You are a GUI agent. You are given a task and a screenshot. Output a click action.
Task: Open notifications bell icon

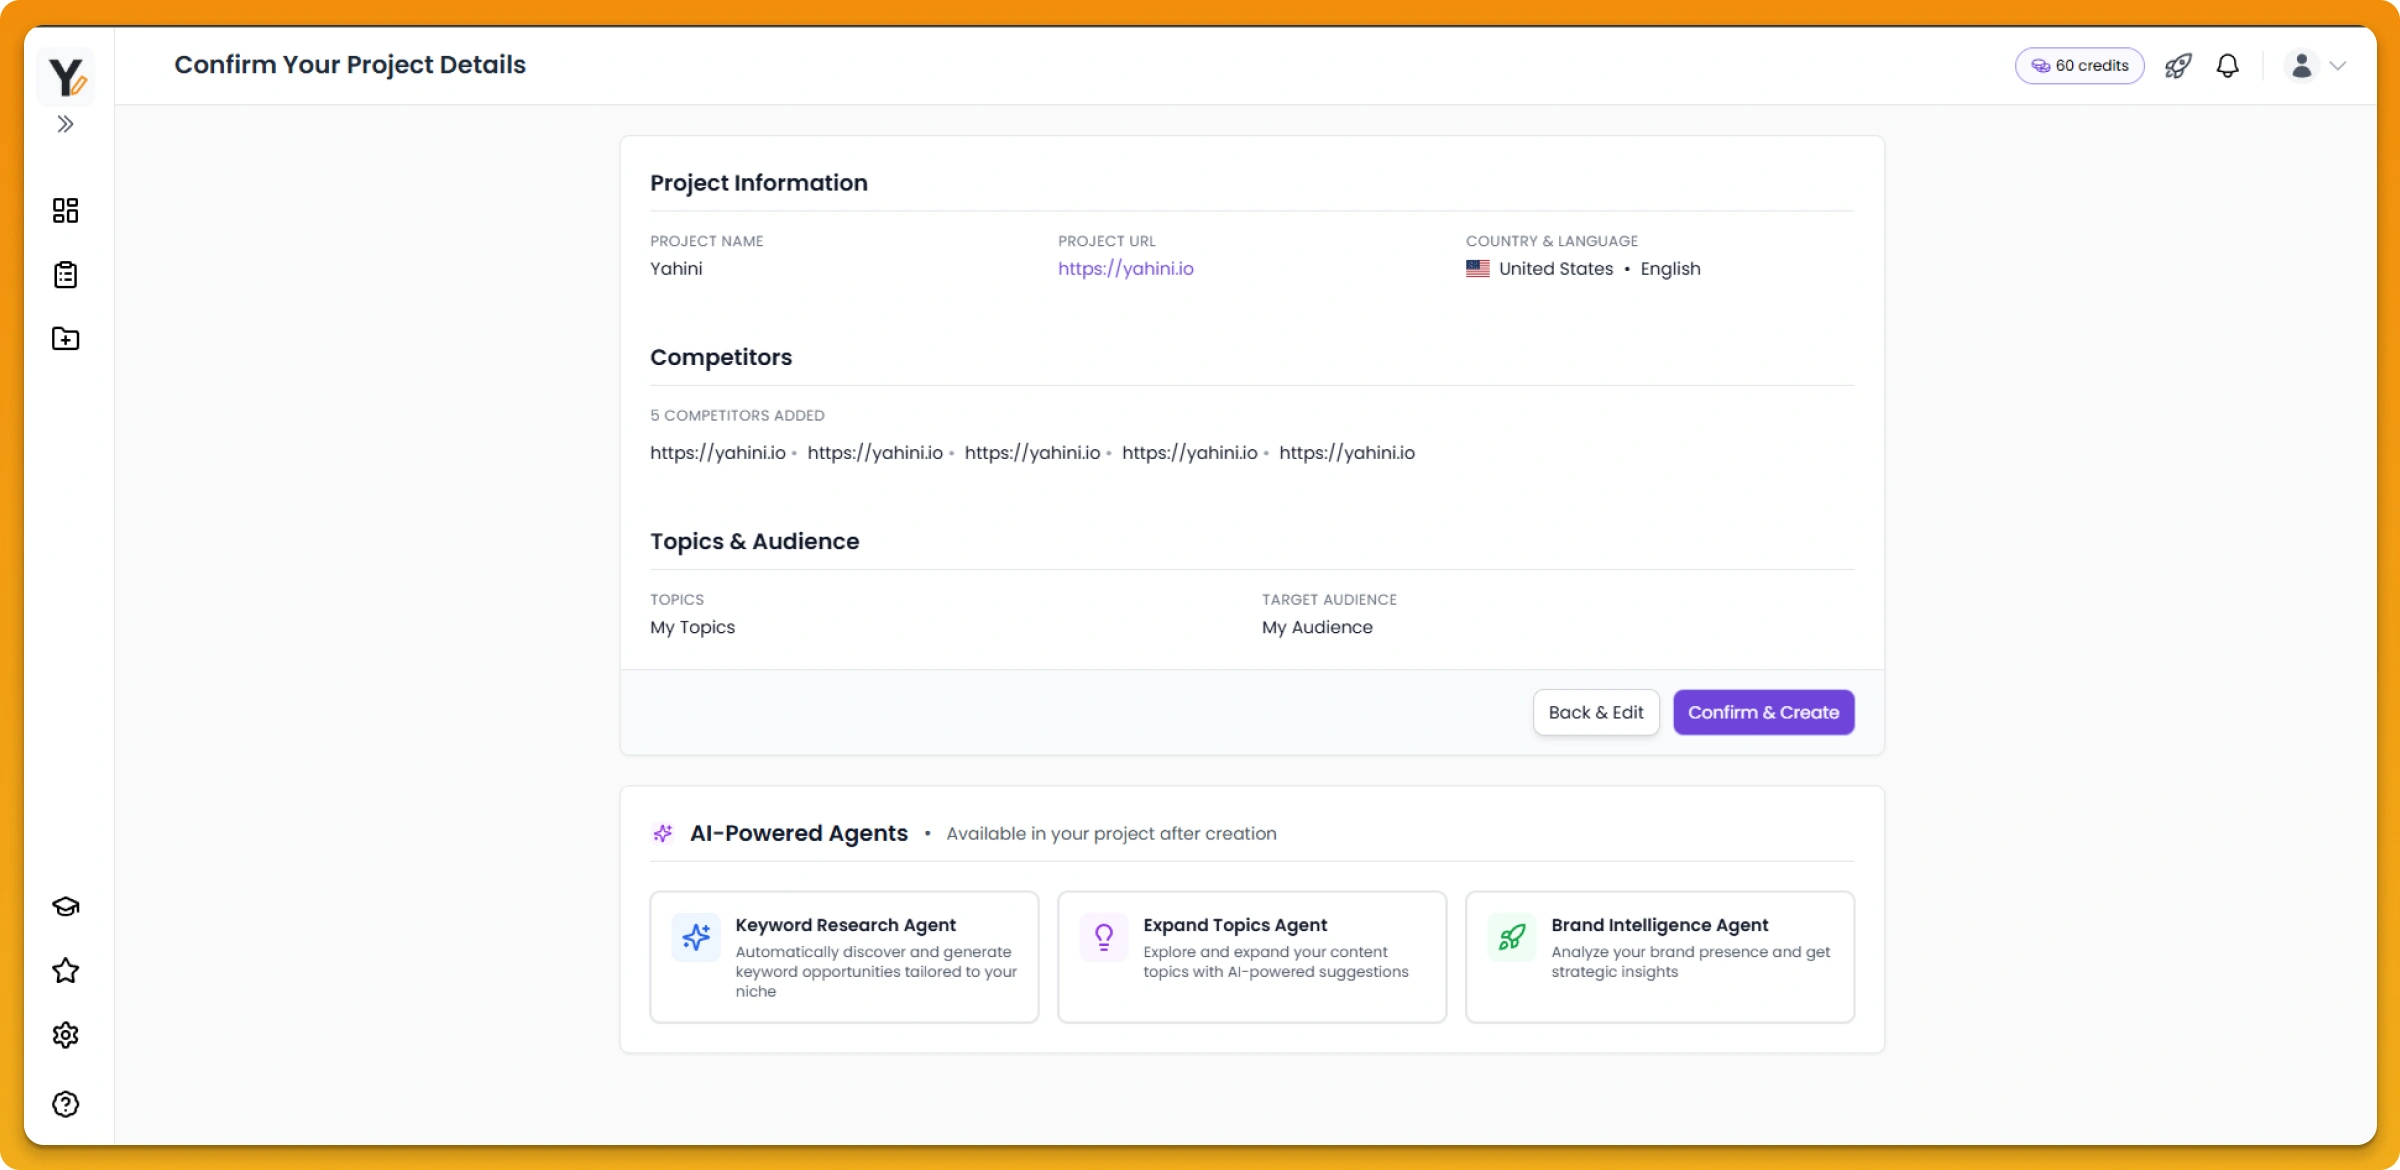pyautogui.click(x=2227, y=66)
